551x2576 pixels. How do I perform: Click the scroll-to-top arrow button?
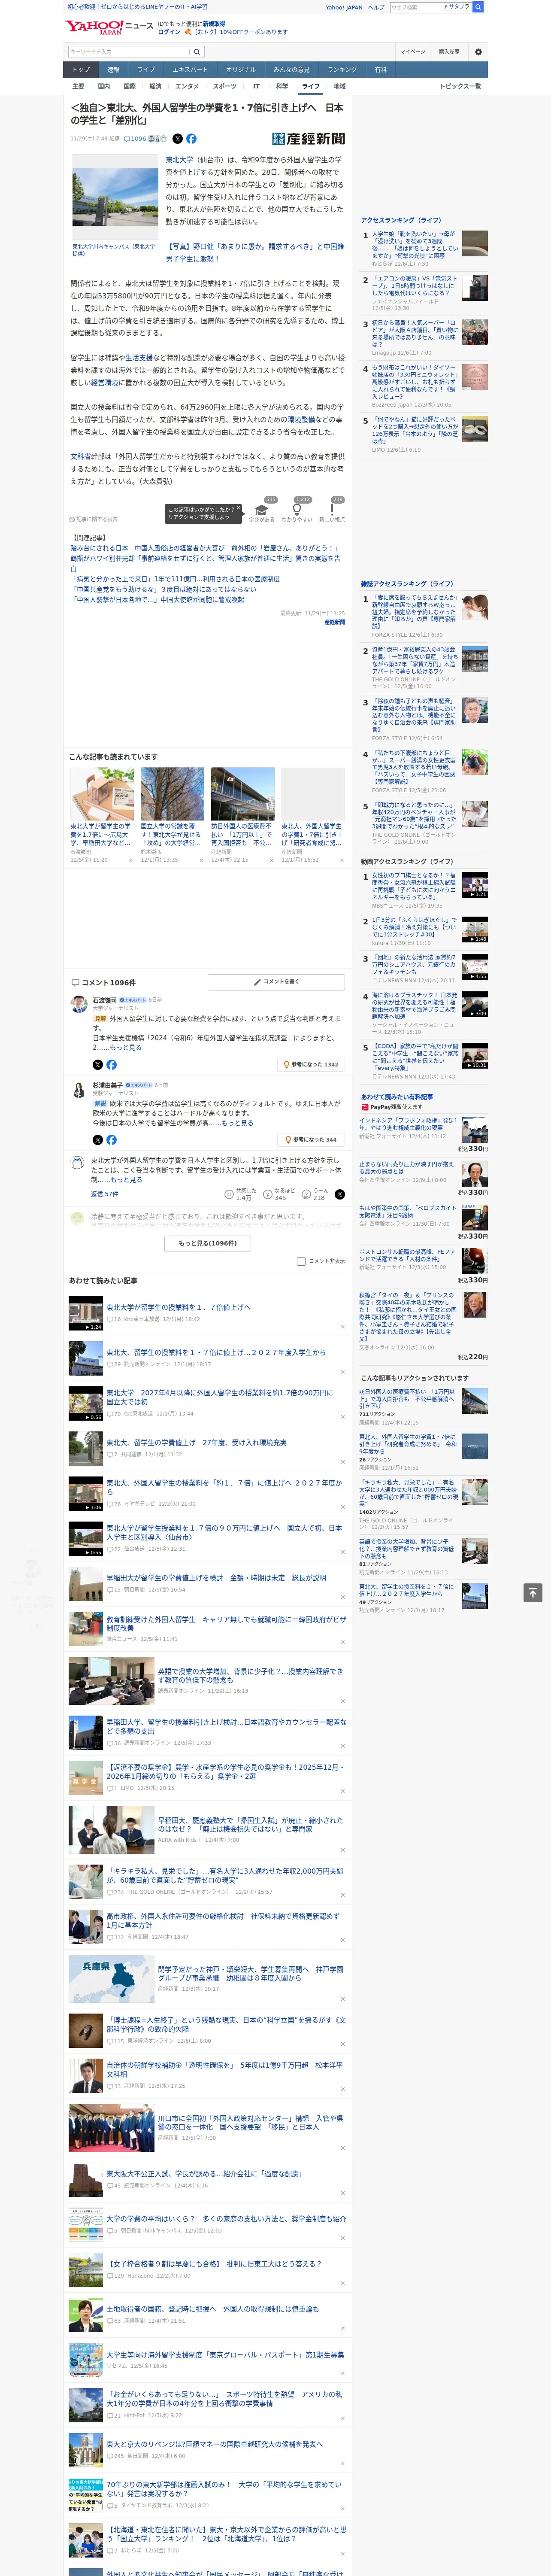[533, 1593]
